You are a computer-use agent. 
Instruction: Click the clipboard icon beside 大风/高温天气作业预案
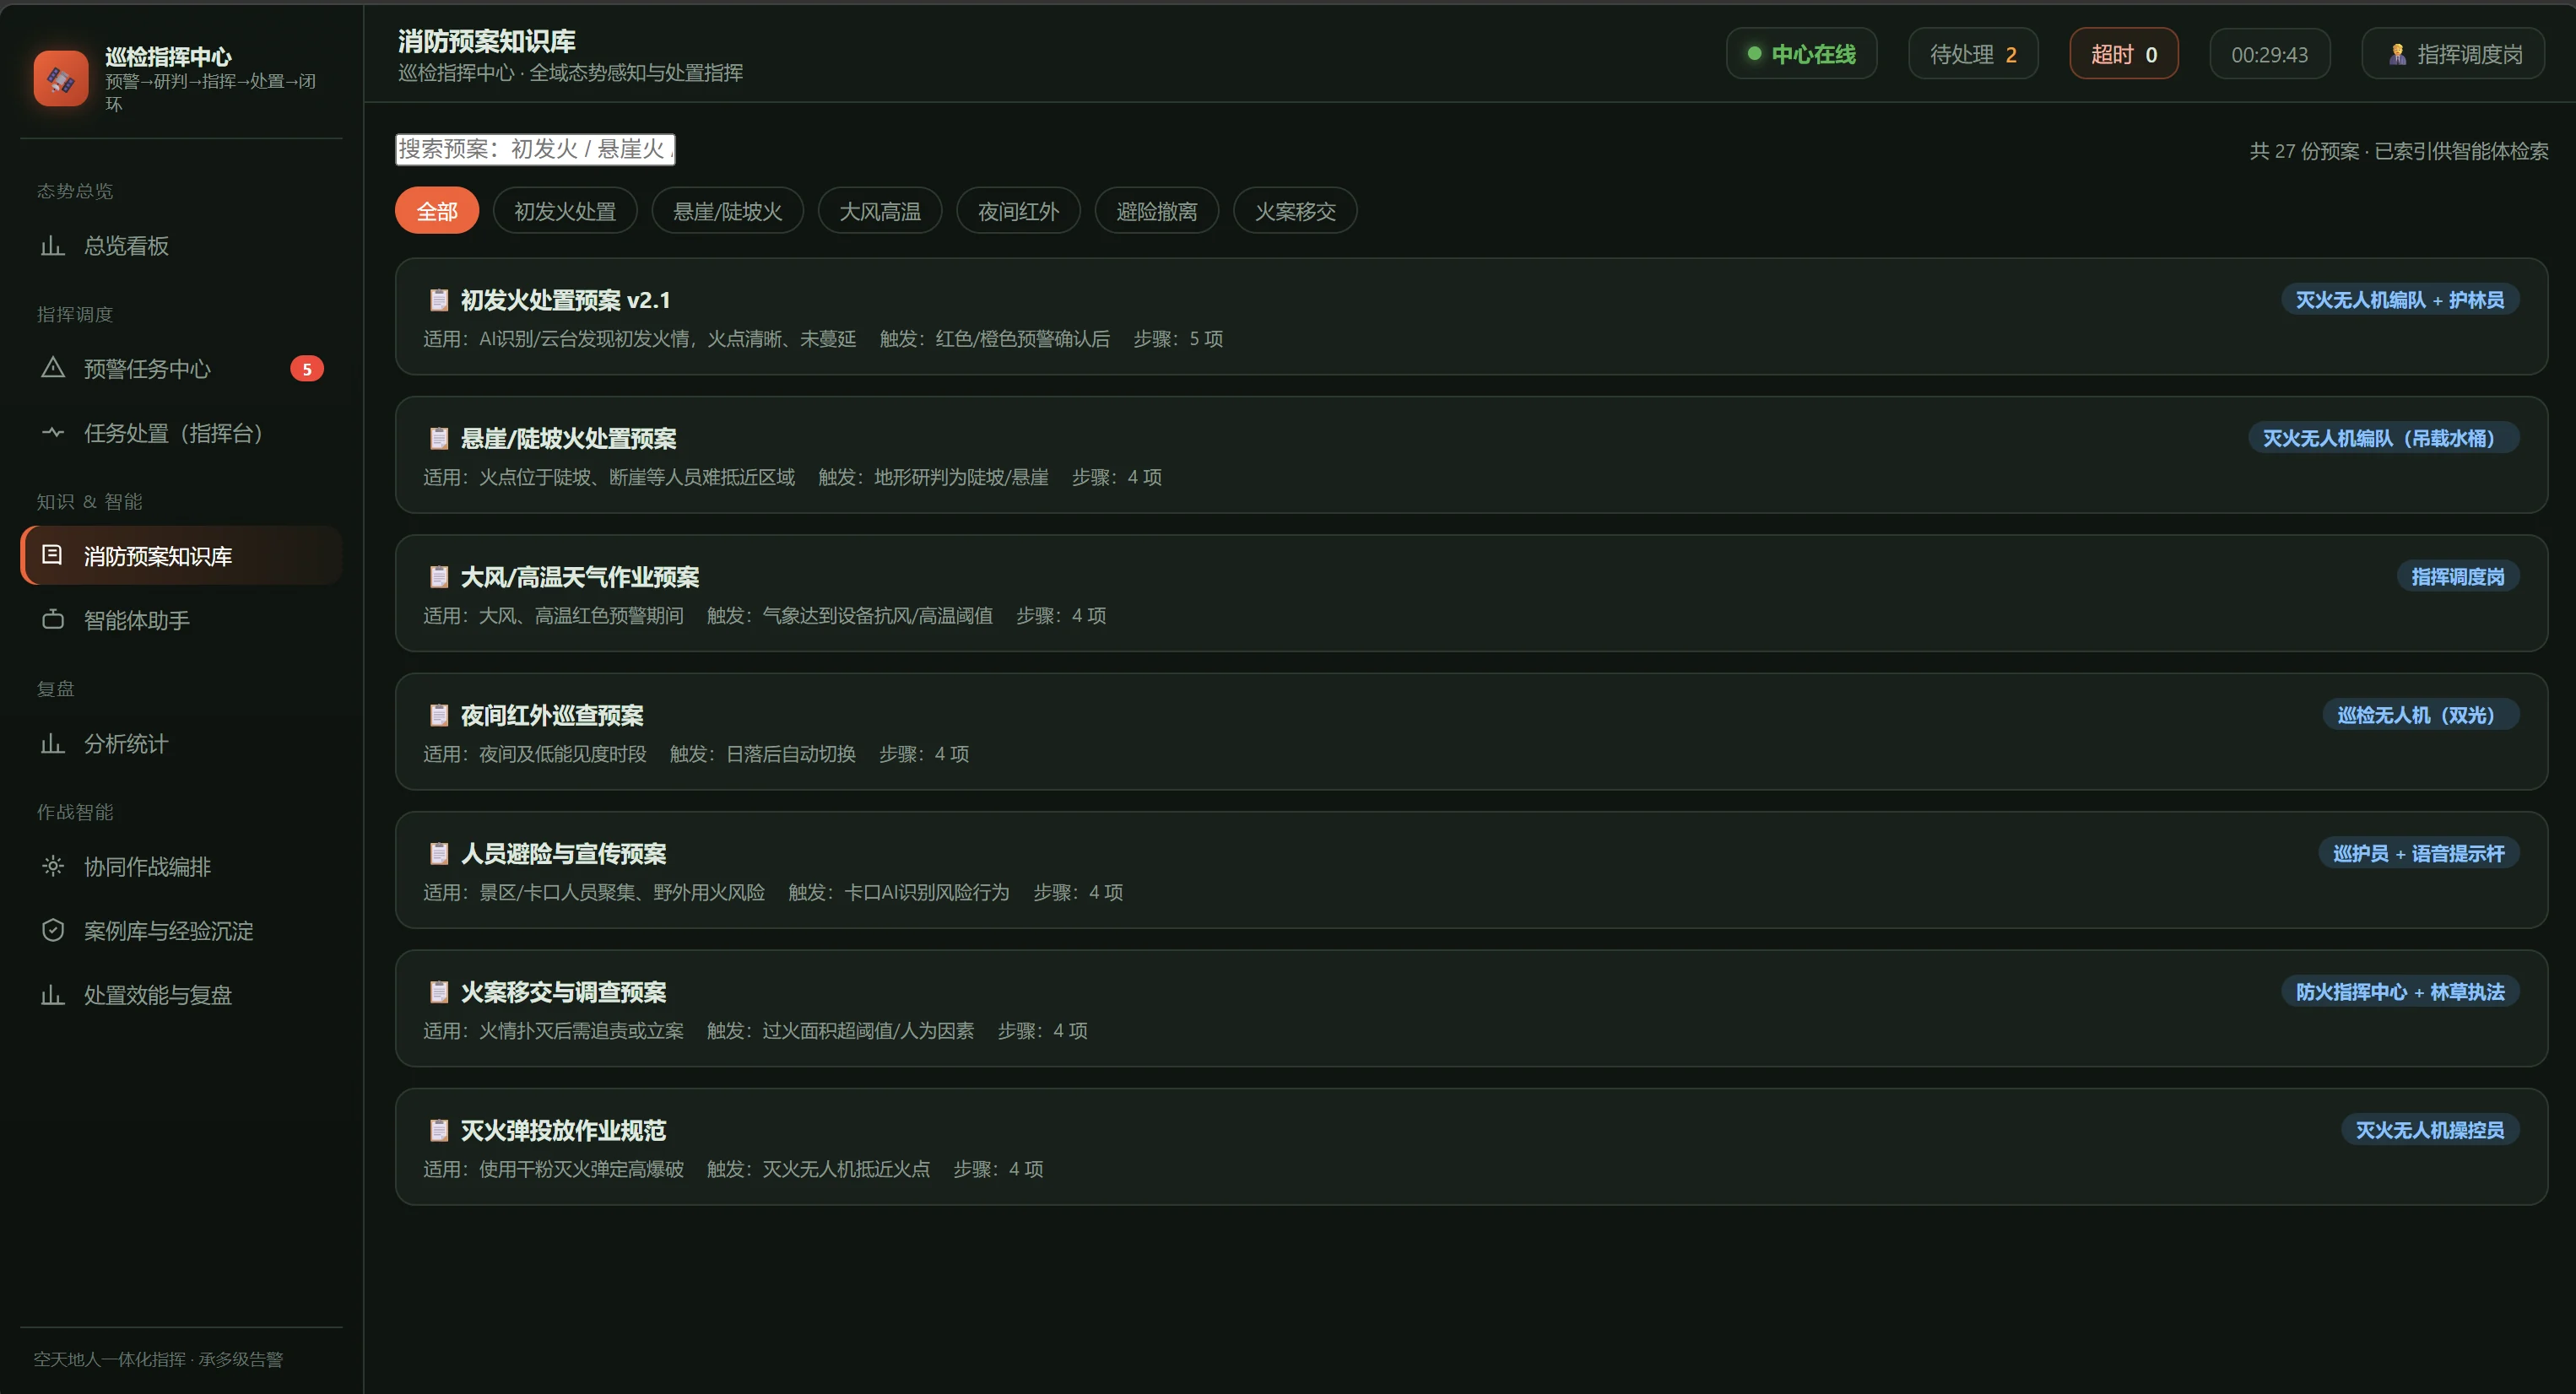click(x=438, y=577)
